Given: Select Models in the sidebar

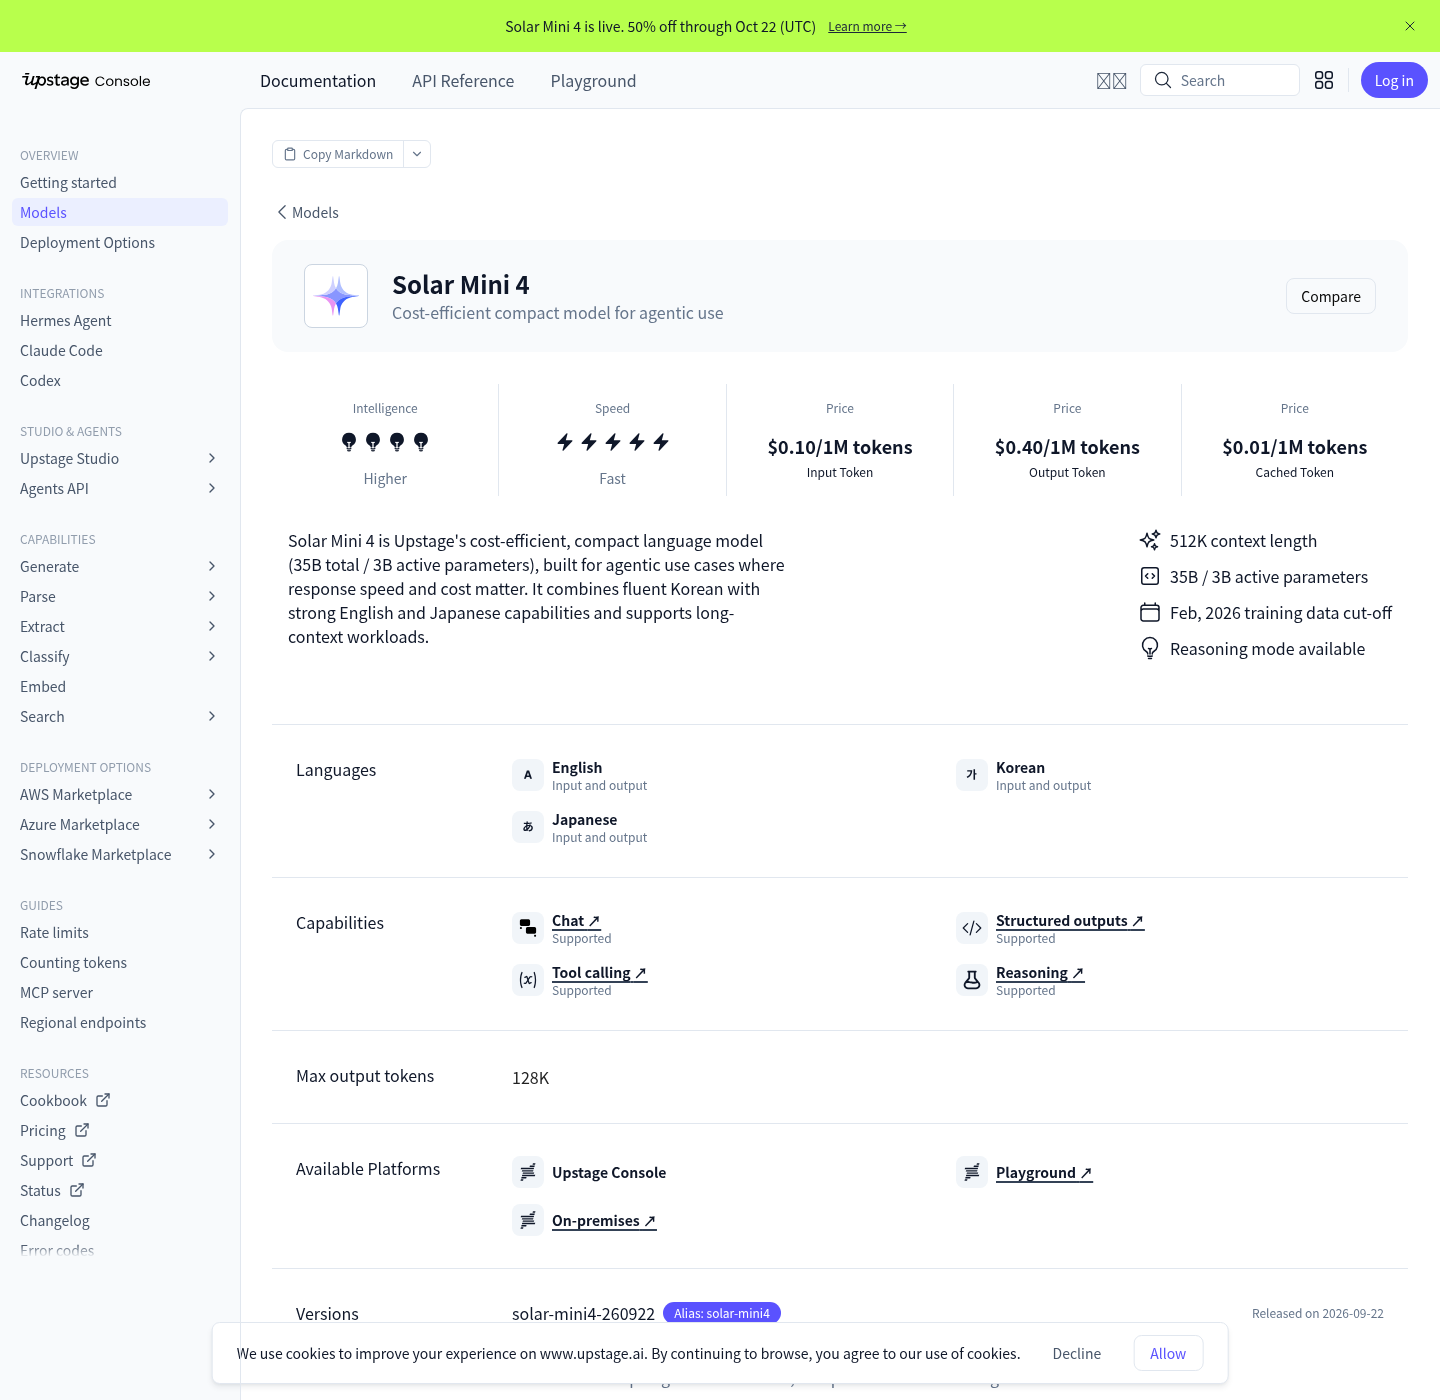Looking at the screenshot, I should 120,212.
